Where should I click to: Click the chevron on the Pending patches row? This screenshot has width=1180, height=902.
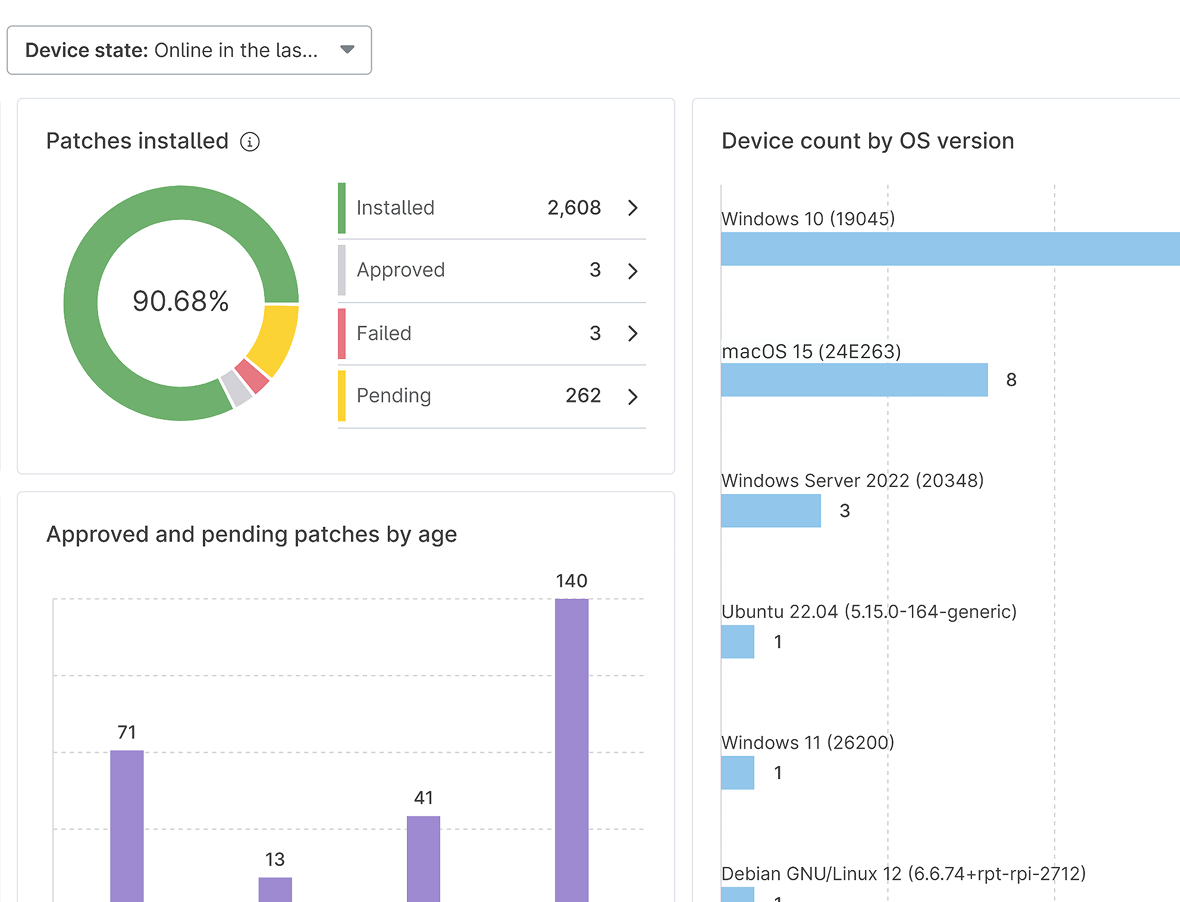click(631, 396)
